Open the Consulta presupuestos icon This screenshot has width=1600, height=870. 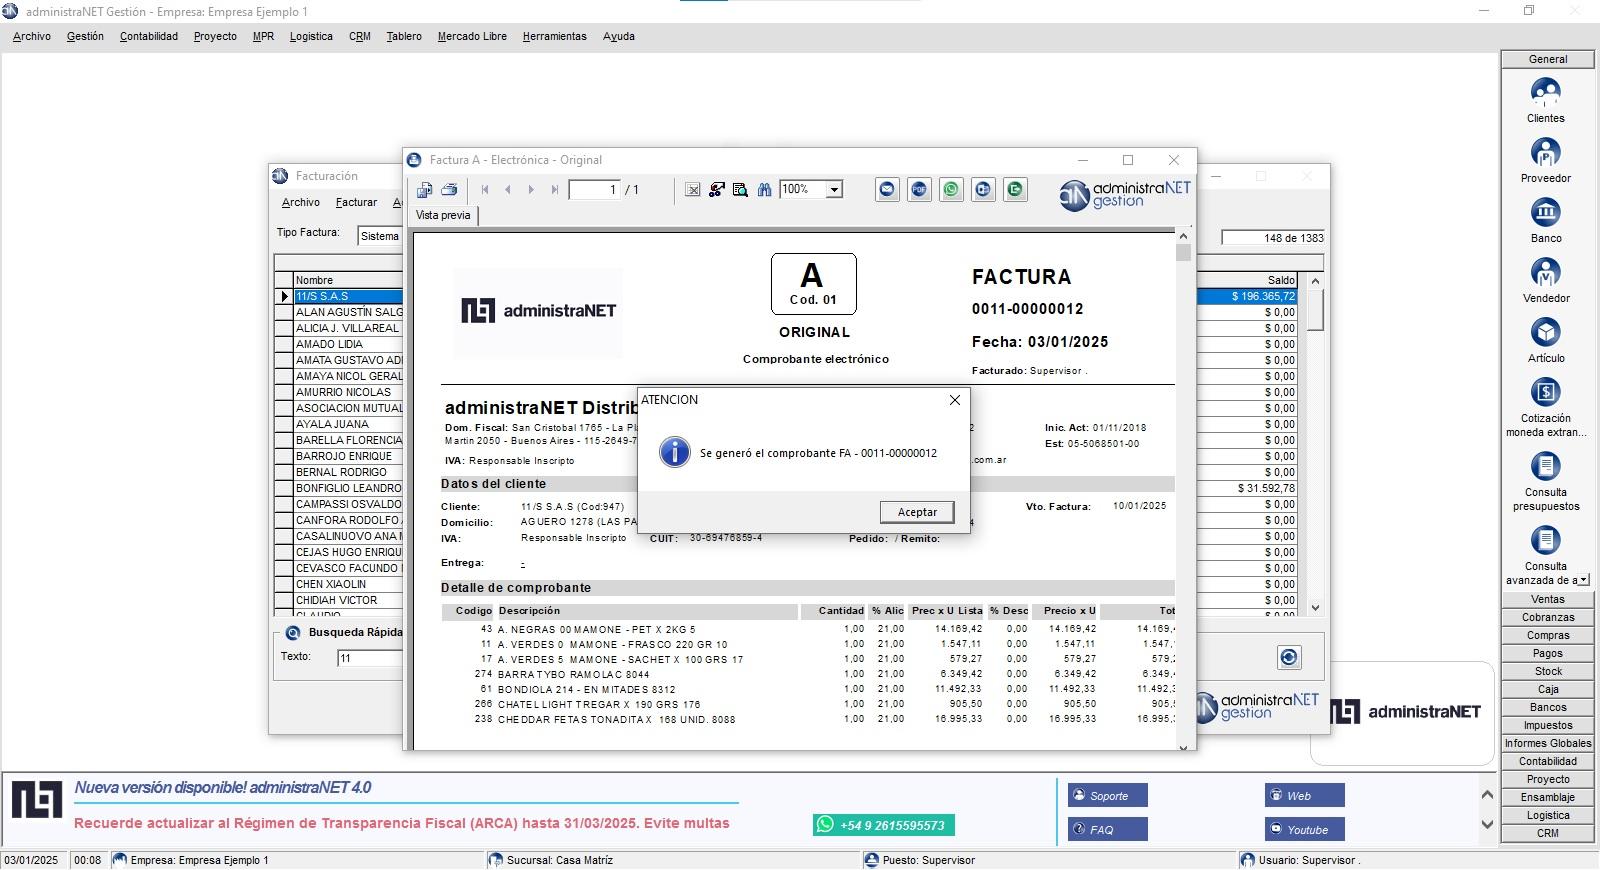[1545, 467]
